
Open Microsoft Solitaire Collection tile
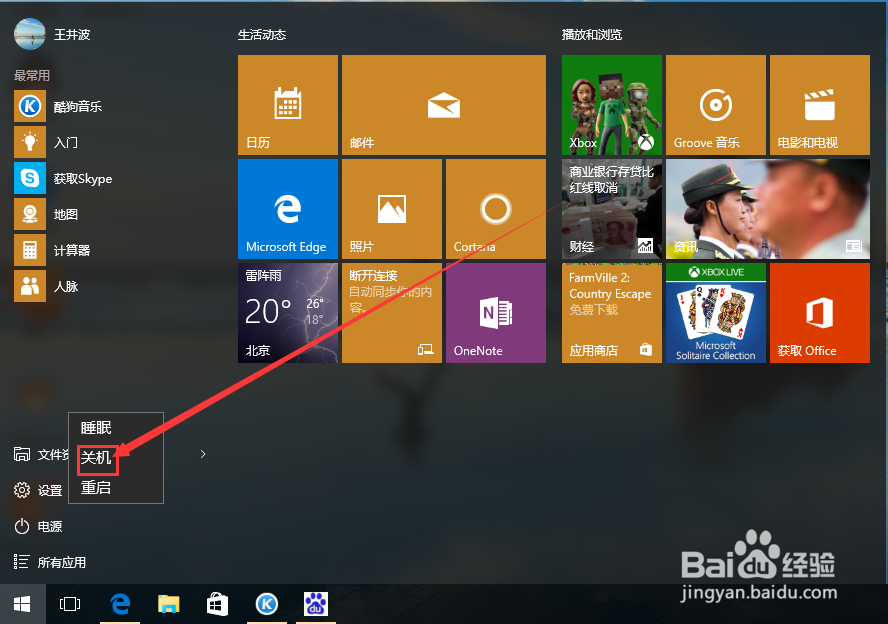[716, 313]
